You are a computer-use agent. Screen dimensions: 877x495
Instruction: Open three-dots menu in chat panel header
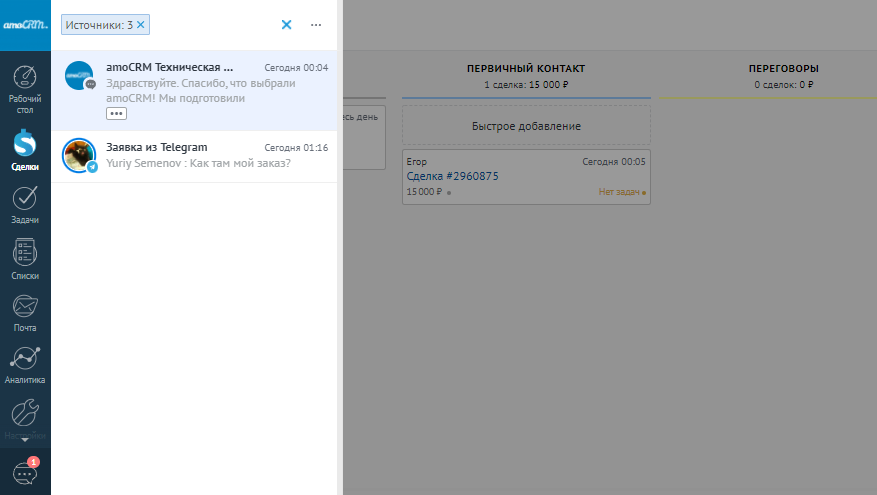coord(316,24)
